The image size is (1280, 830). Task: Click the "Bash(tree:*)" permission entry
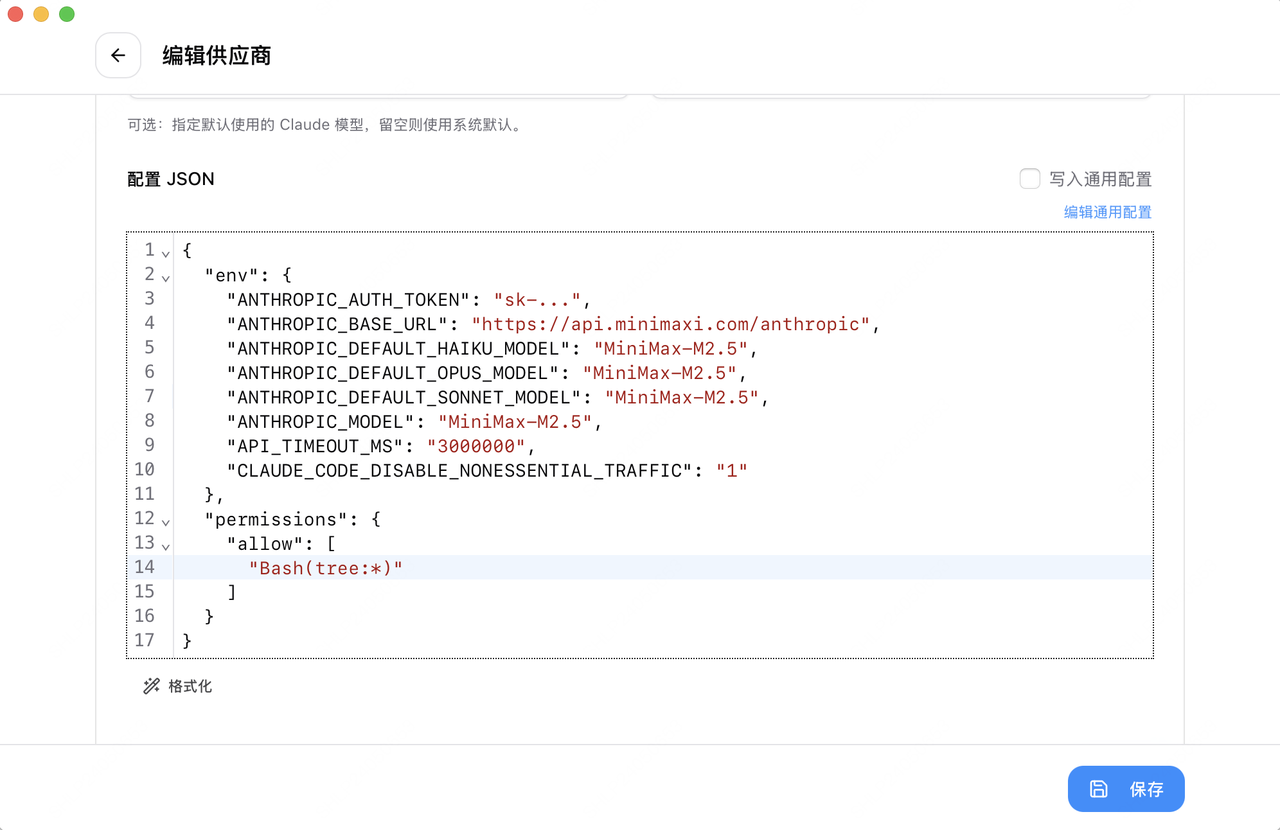pyautogui.click(x=325, y=568)
